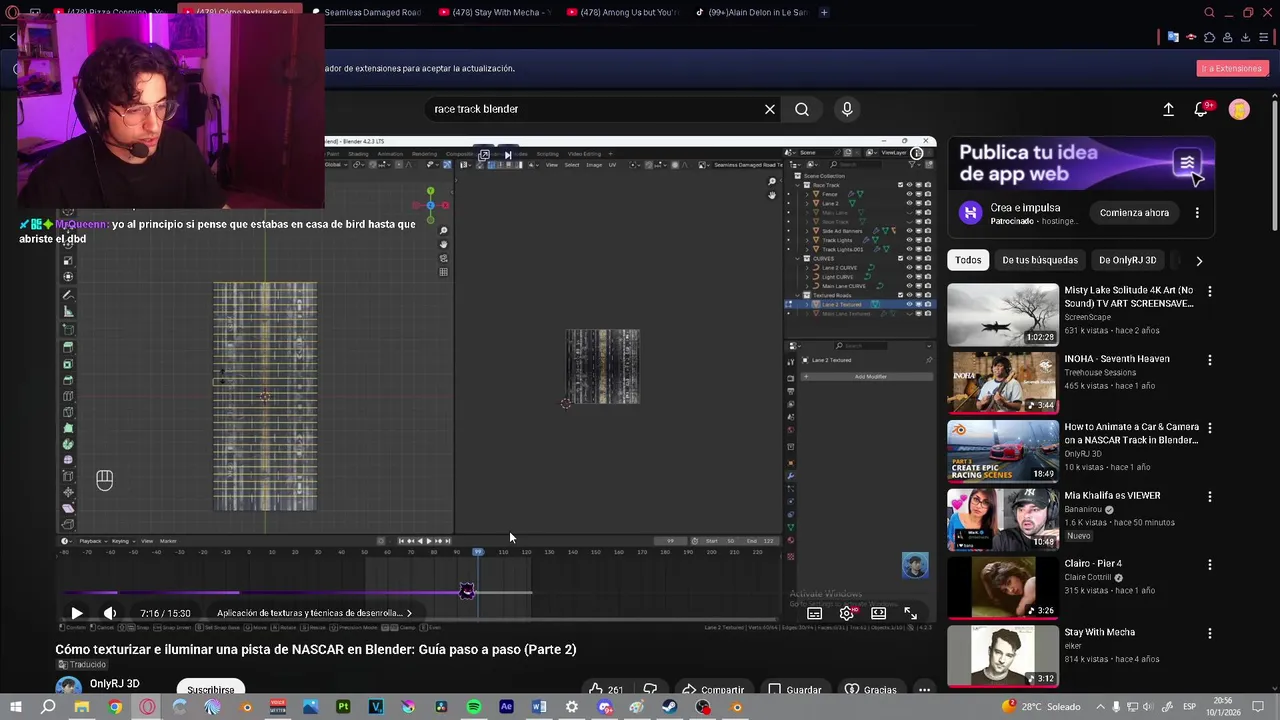This screenshot has width=1280, height=720.
Task: Hide Track Lights using its eye icon
Action: (909, 240)
